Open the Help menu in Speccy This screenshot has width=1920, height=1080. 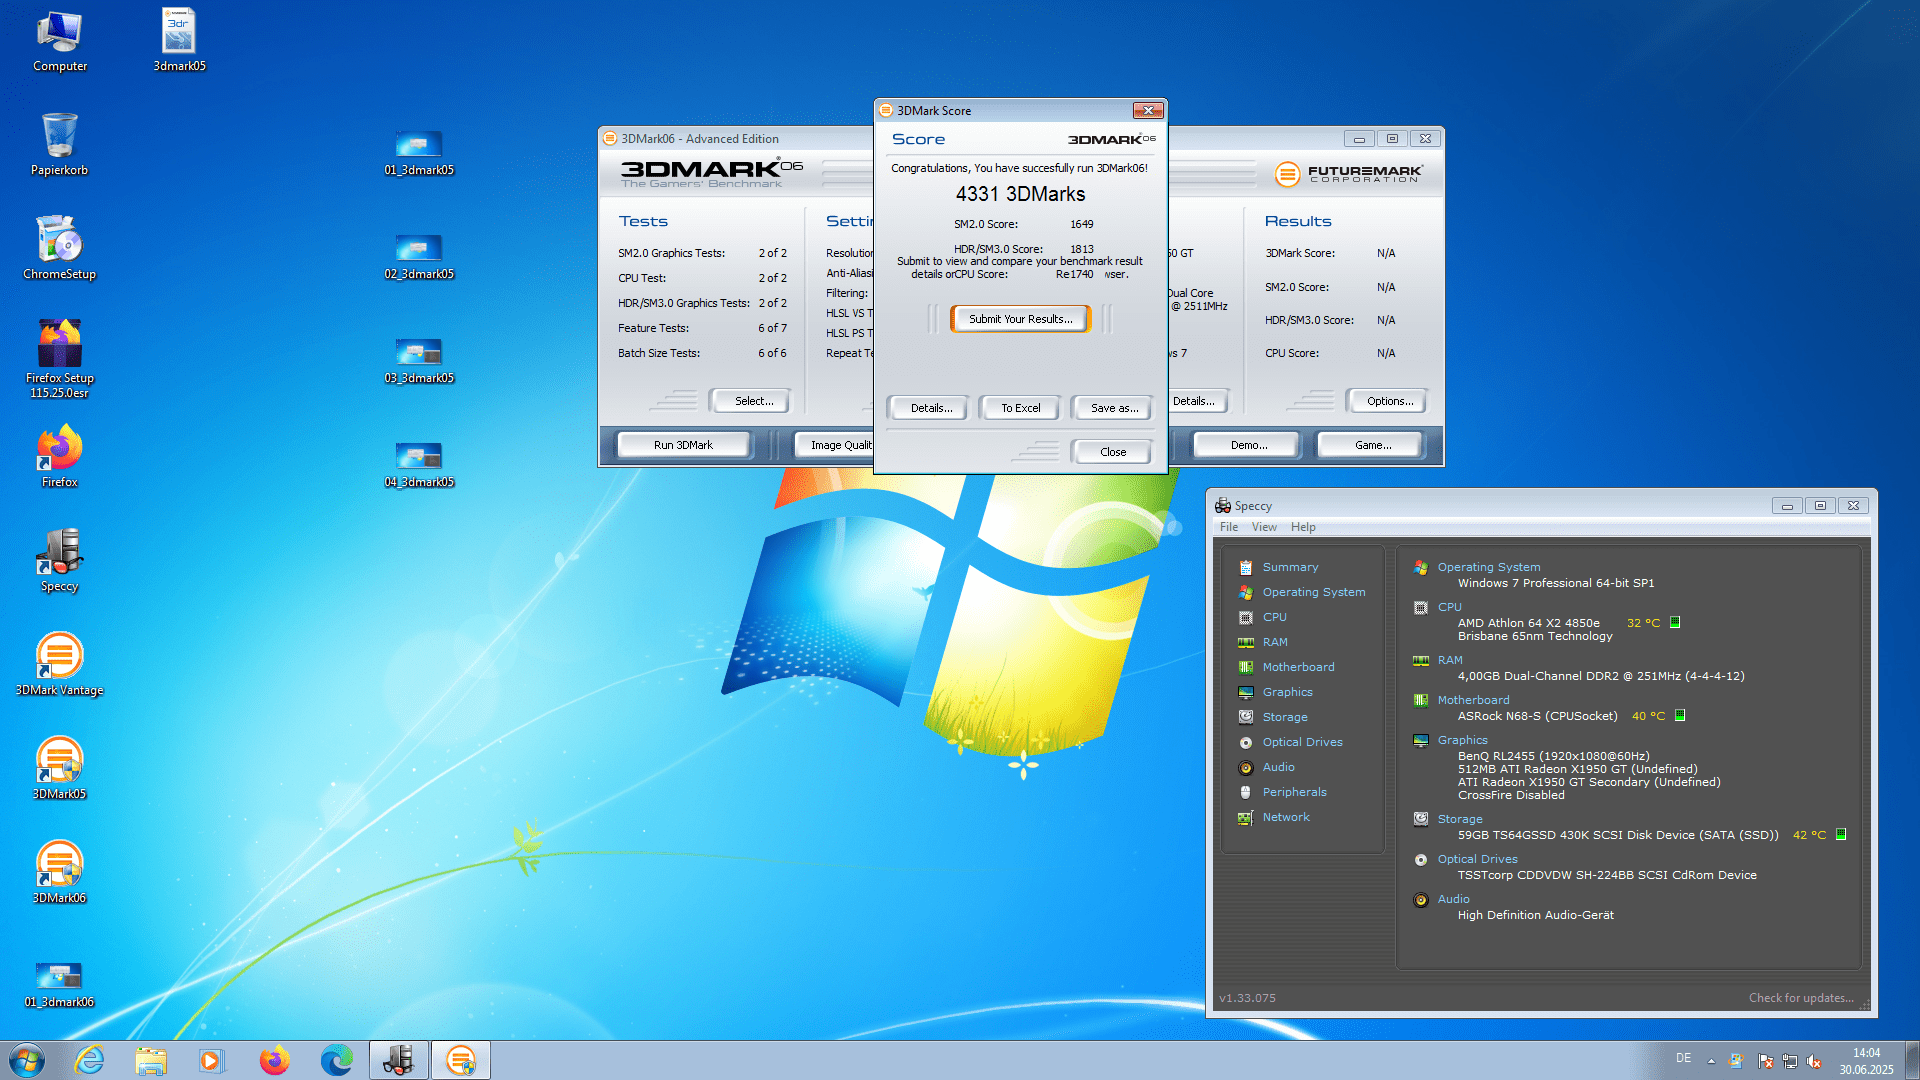click(1303, 527)
